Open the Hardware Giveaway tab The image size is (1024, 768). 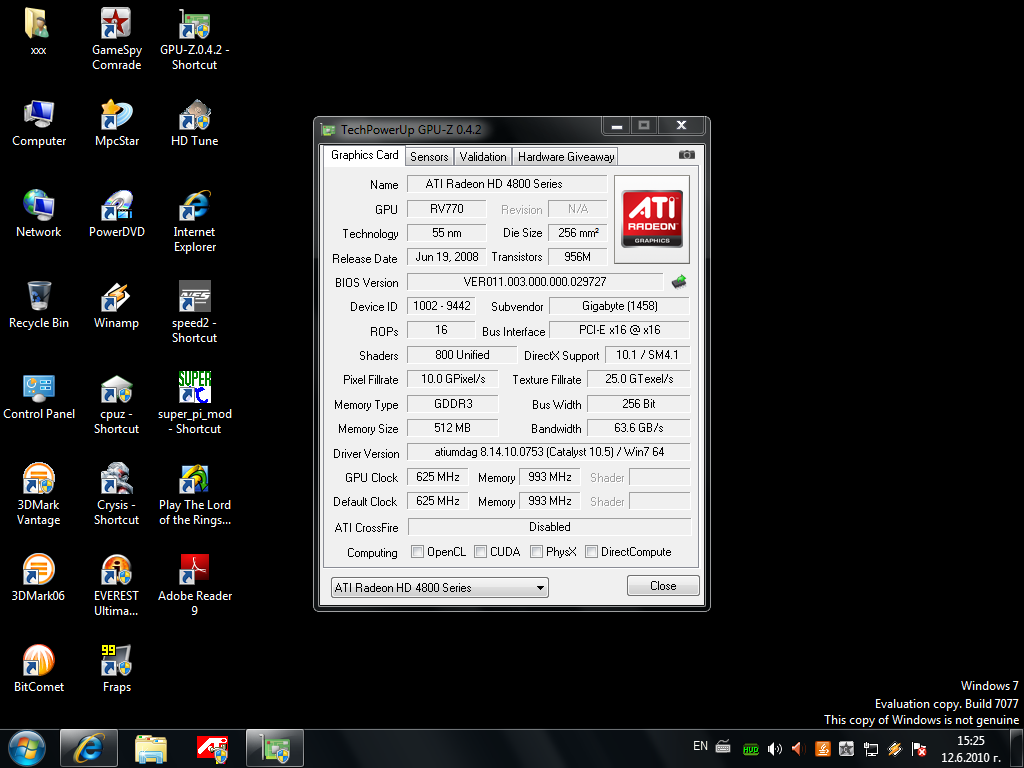point(566,157)
